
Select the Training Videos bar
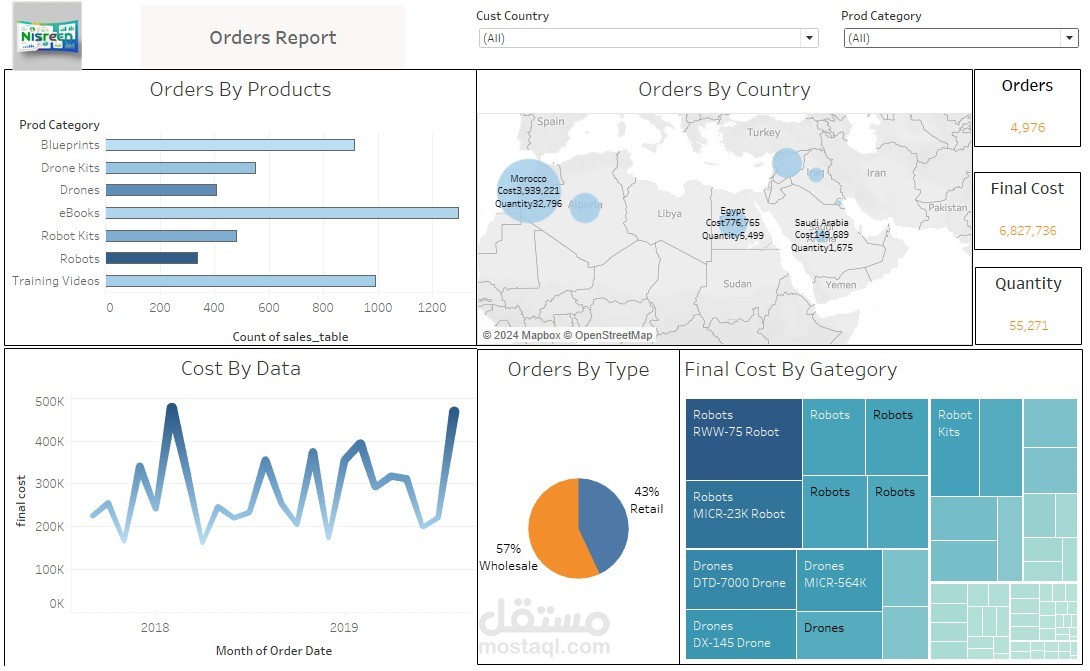241,281
